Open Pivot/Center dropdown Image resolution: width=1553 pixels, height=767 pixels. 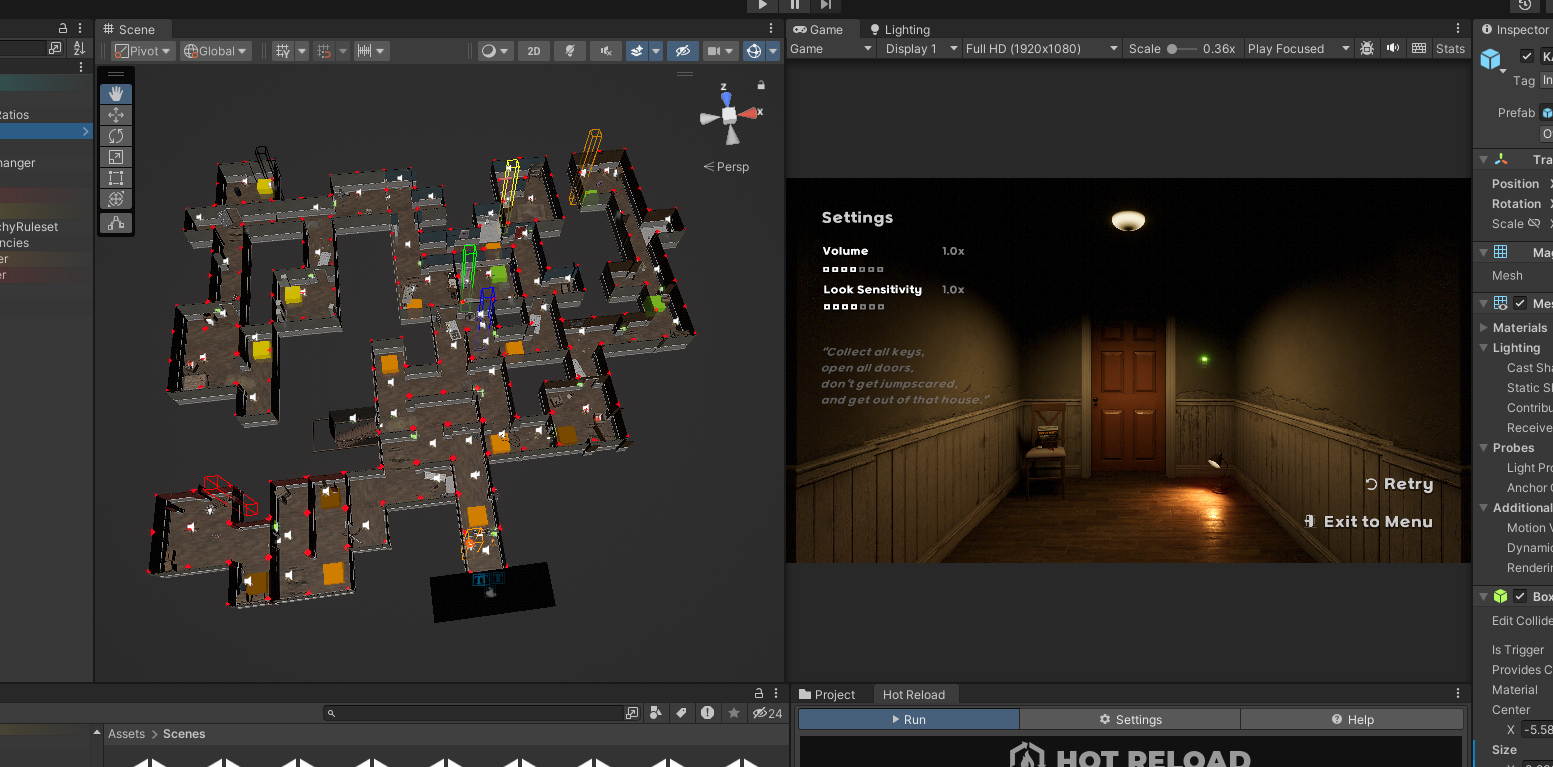pos(143,51)
